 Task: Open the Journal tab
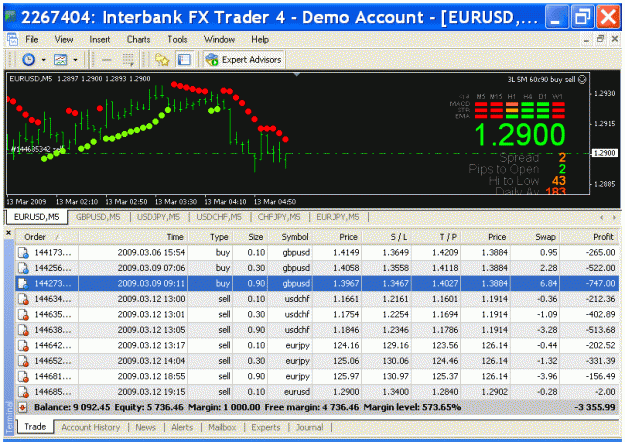tap(309, 427)
